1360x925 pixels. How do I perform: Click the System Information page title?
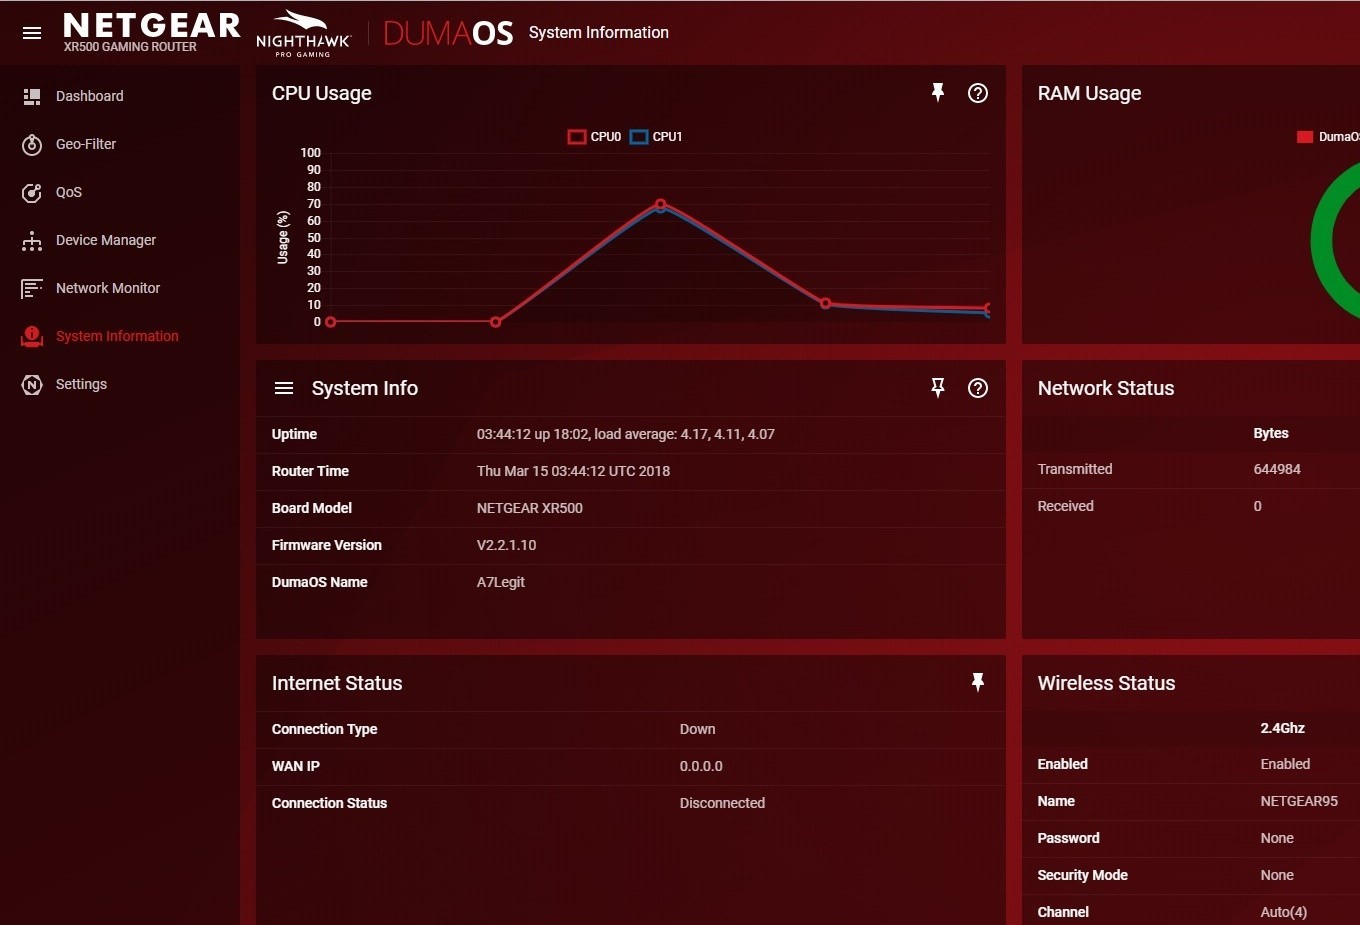[599, 32]
